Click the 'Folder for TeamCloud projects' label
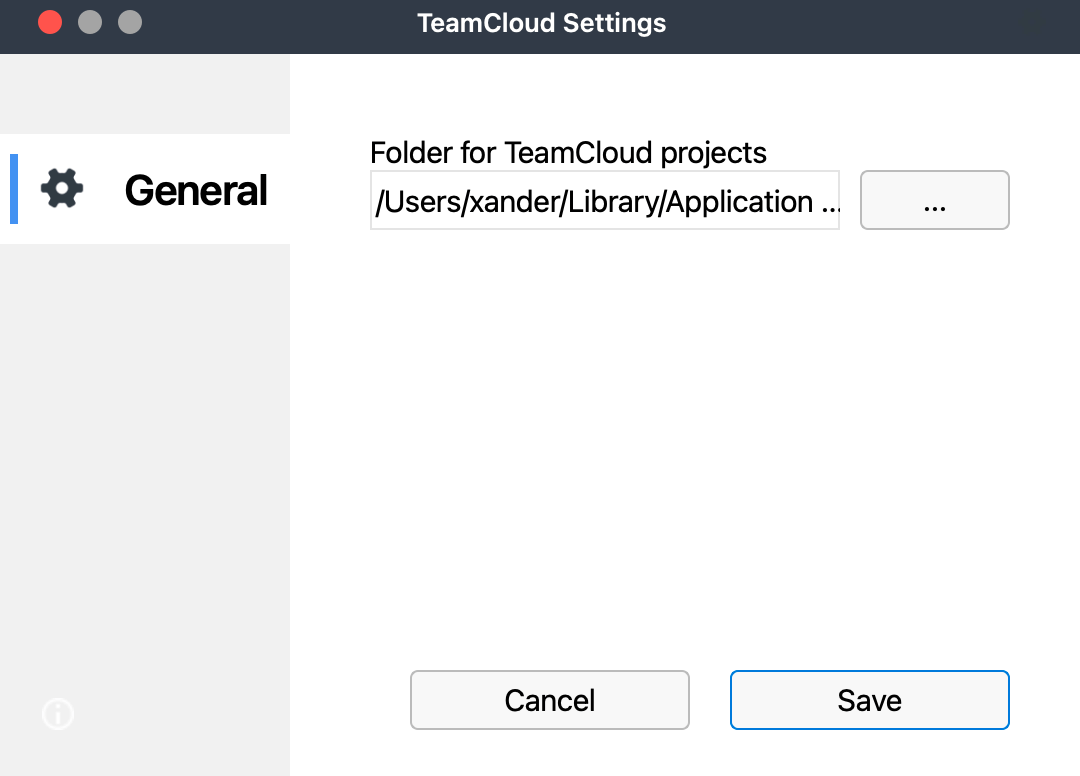Viewport: 1080px width, 776px height. click(x=568, y=153)
